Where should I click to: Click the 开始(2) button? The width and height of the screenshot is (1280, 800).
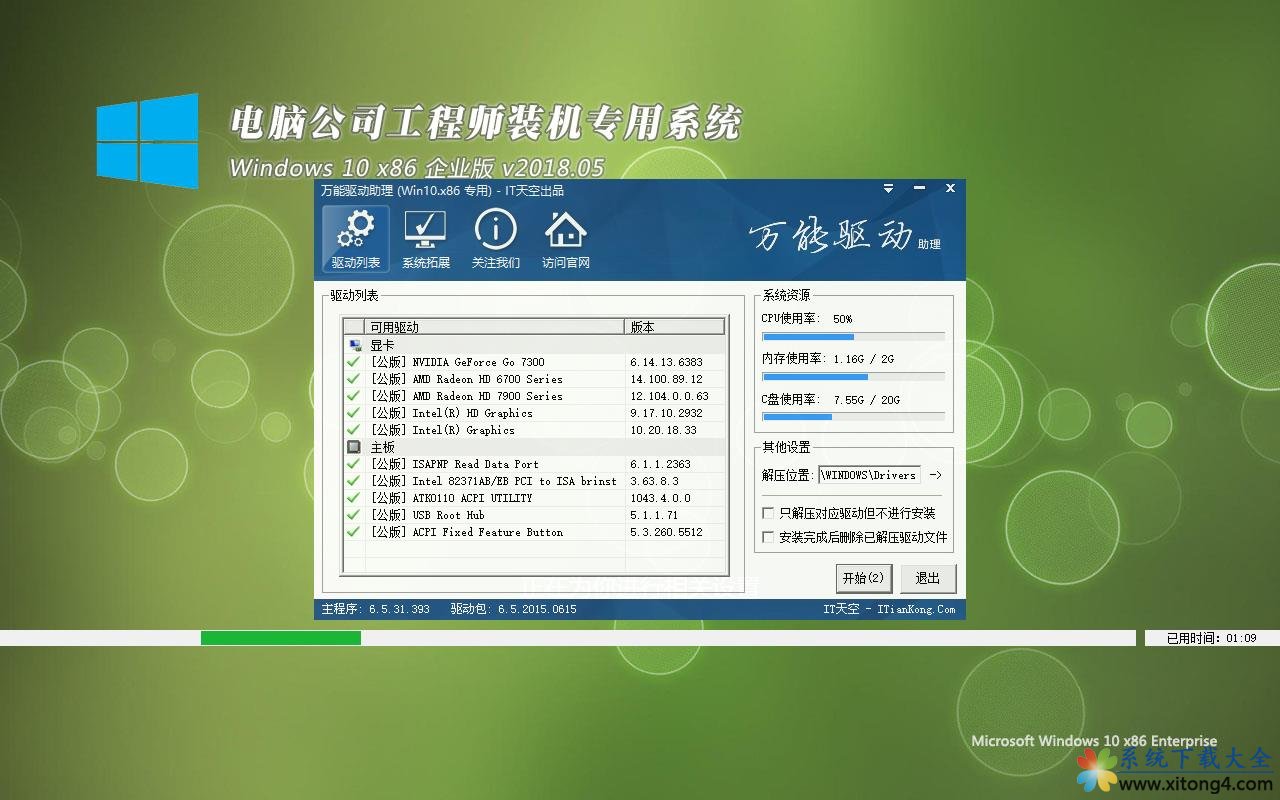863,578
